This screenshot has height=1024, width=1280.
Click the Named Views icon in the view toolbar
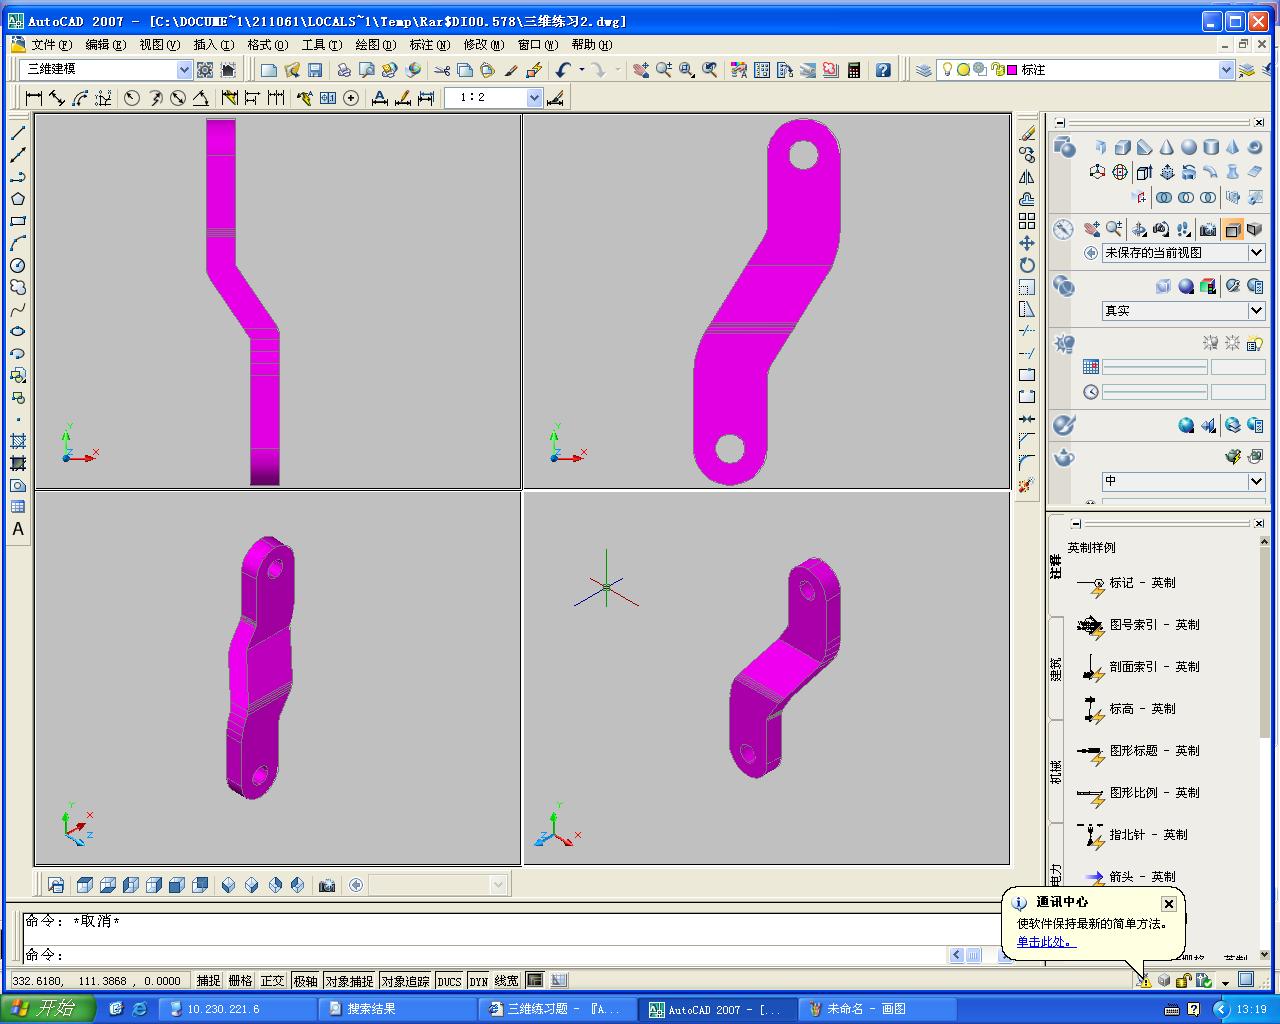[x=56, y=885]
